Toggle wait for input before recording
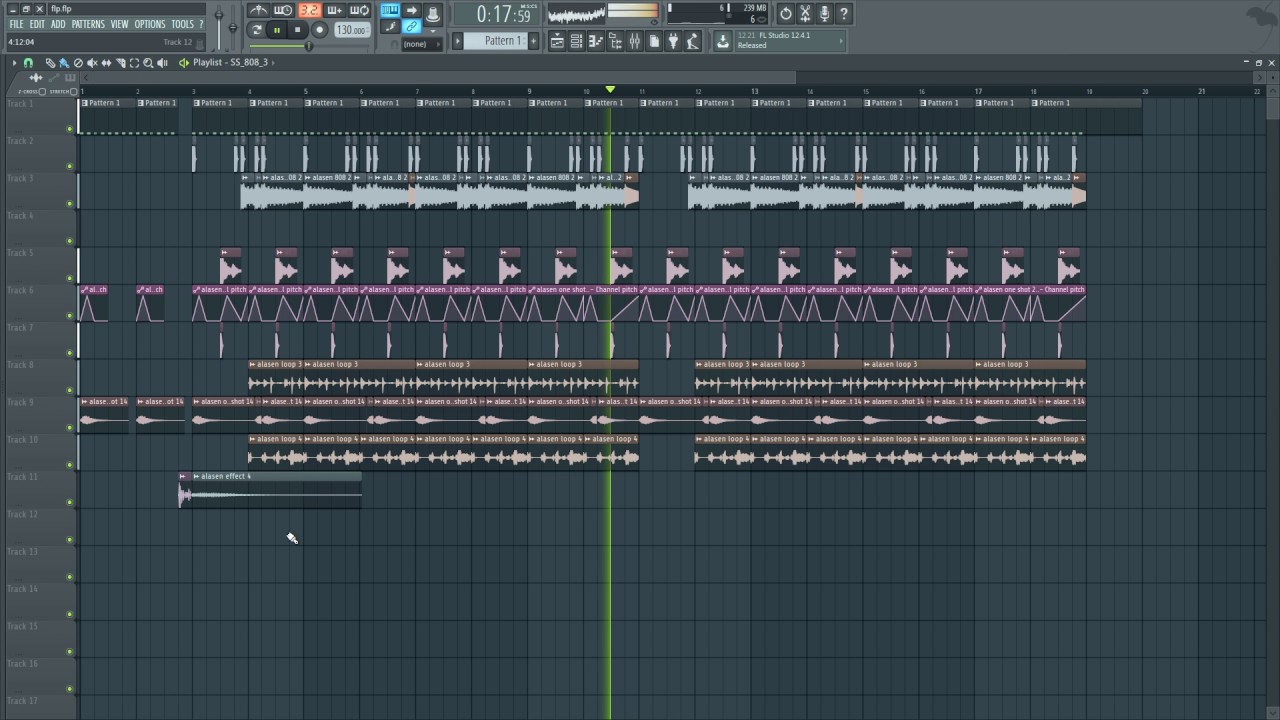1280x720 pixels. point(283,10)
